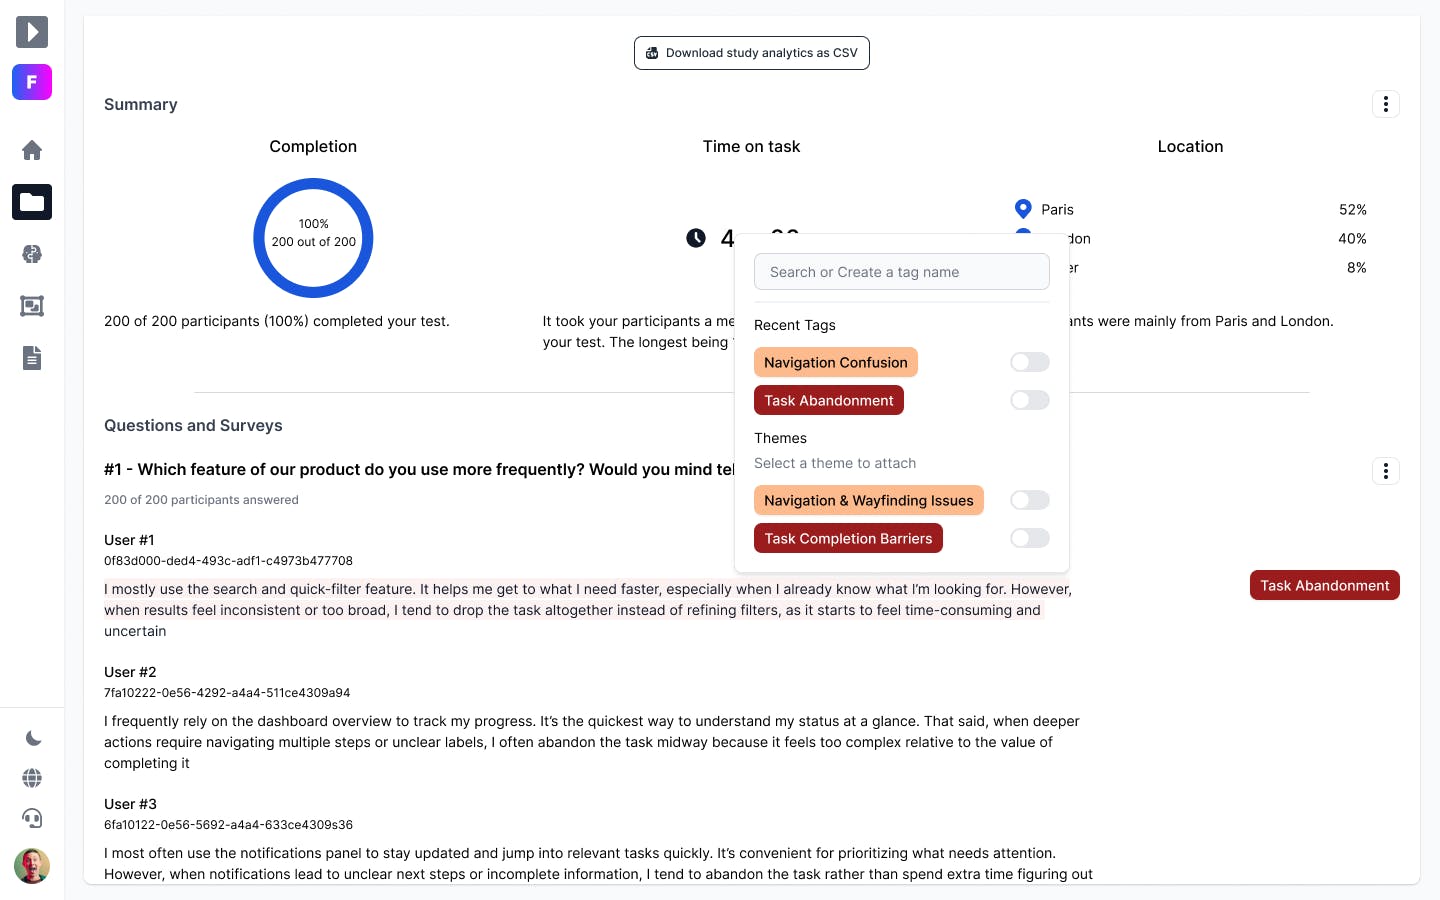Screen dimensions: 1440x900
Task: Toggle the Task Abandonment tag switch
Action: pyautogui.click(x=1029, y=400)
